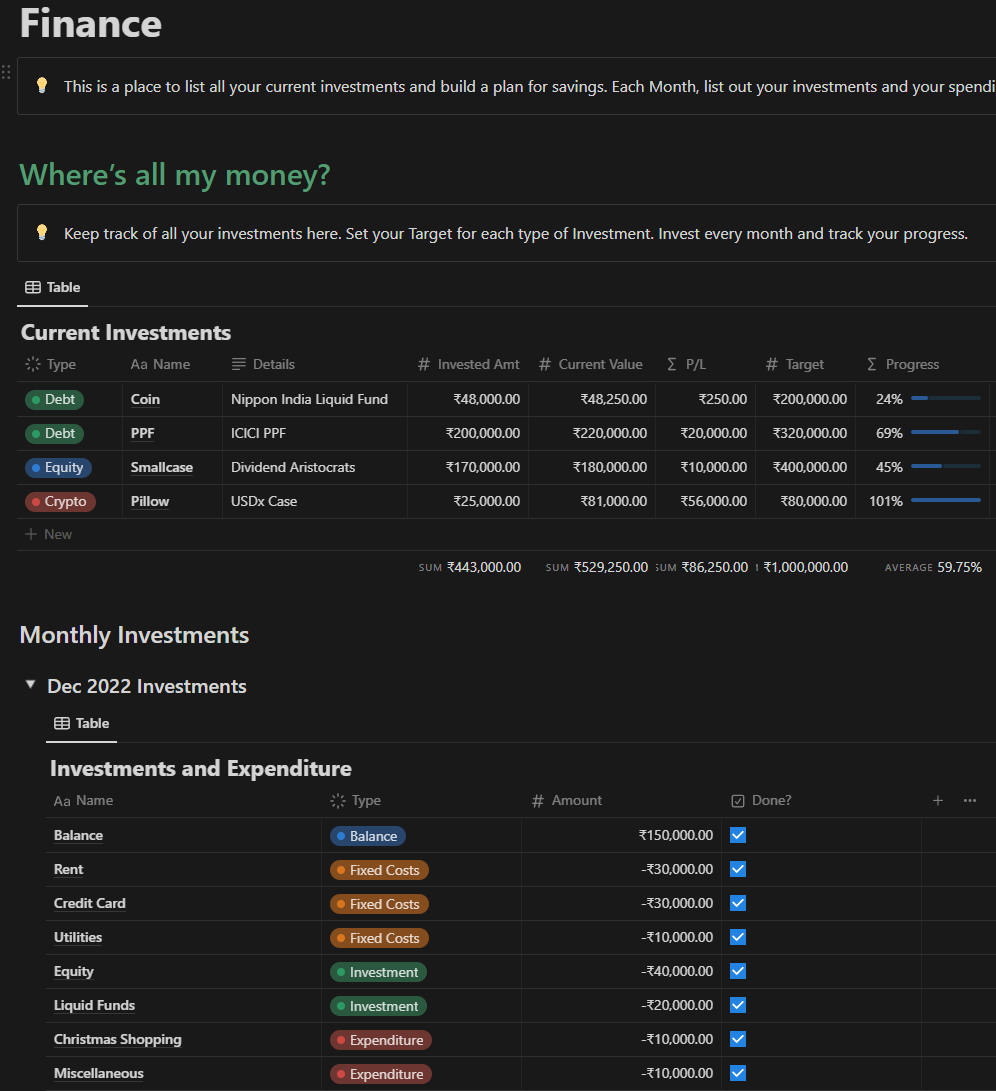This screenshot has height=1091, width=996.
Task: Click the Target column header
Action: tap(795, 364)
